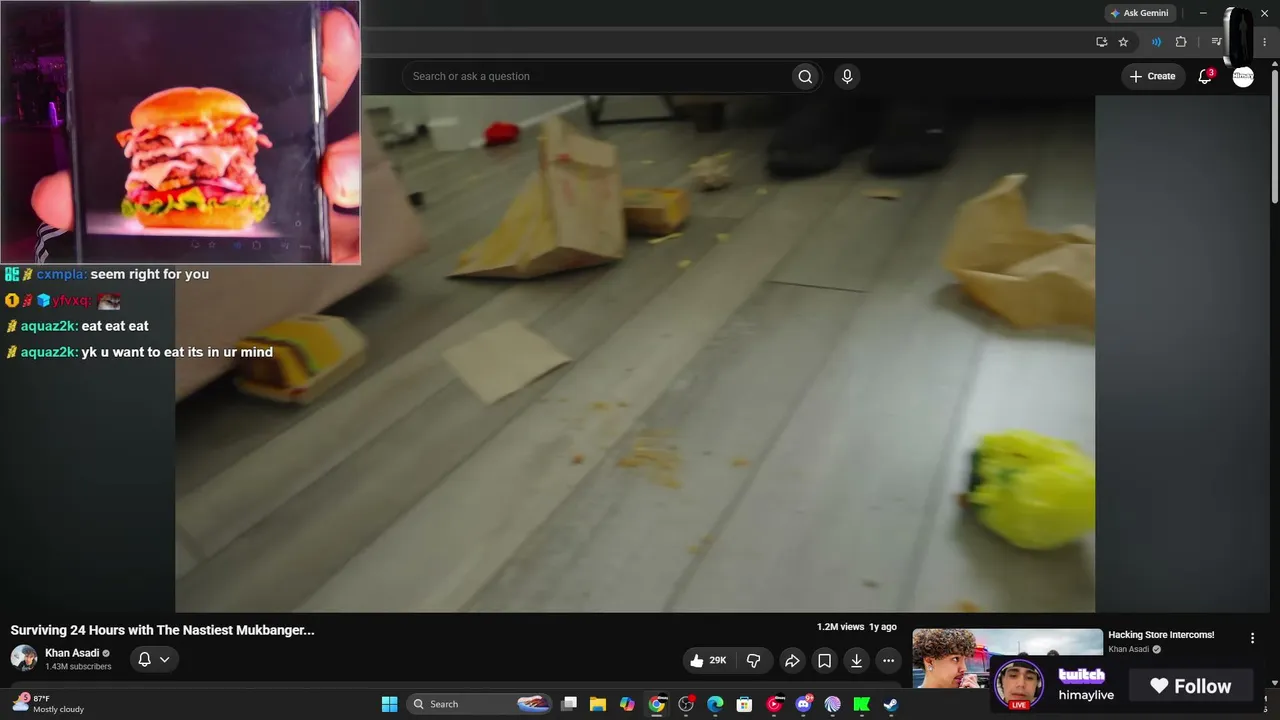Open Khan Asadi channel avatar
The height and width of the screenshot is (720, 1280).
pos(24,658)
